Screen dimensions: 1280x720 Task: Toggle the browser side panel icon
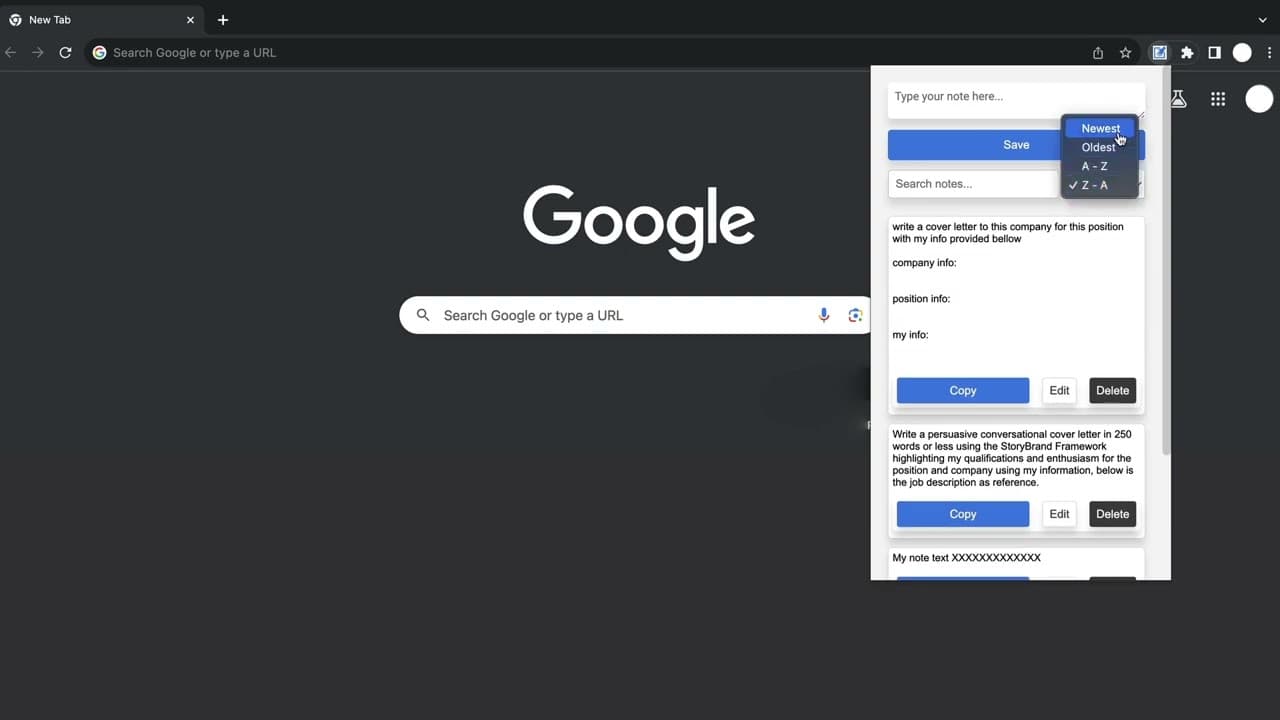(x=1214, y=53)
